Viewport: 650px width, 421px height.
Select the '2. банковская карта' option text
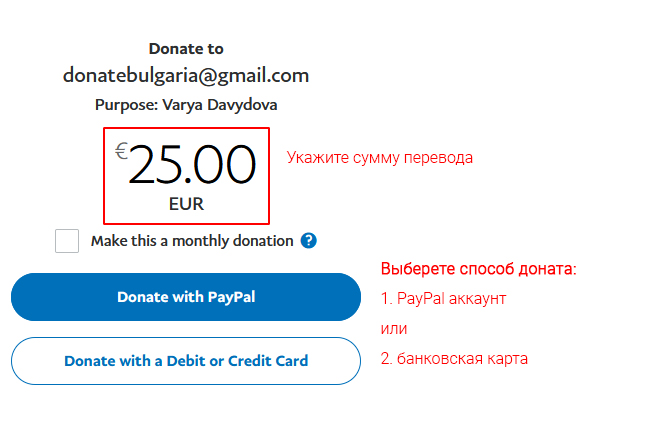click(454, 358)
